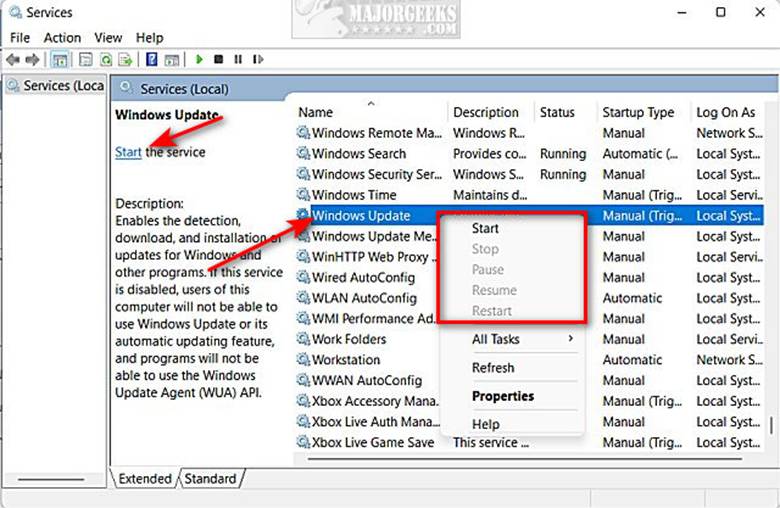Switch to the Standard tab
The width and height of the screenshot is (780, 508).
point(211,479)
